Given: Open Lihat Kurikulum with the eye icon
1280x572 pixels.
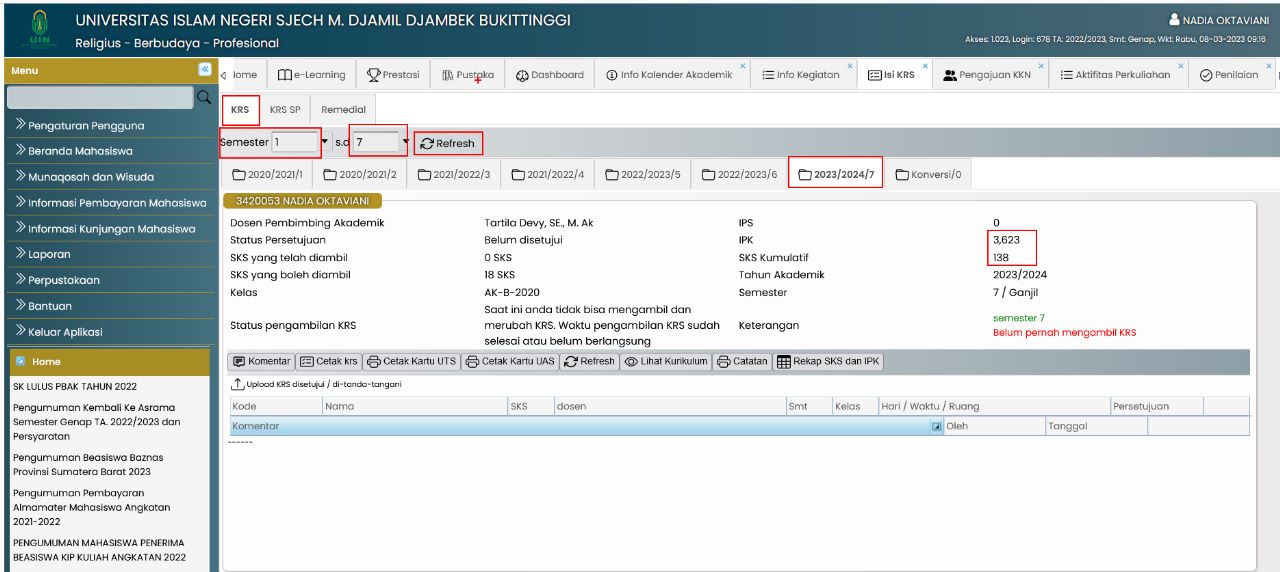Looking at the screenshot, I should (667, 362).
